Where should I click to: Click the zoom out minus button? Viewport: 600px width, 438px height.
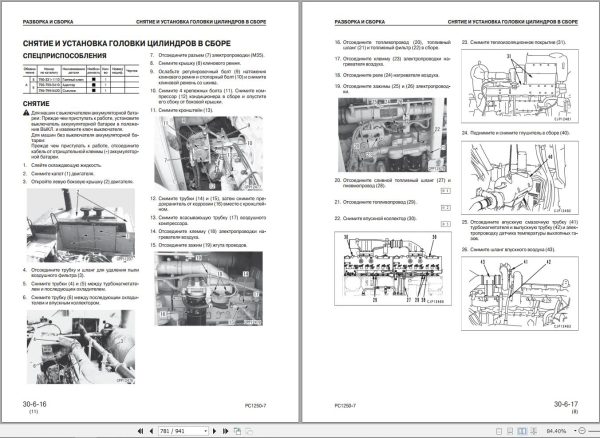(x=582, y=431)
